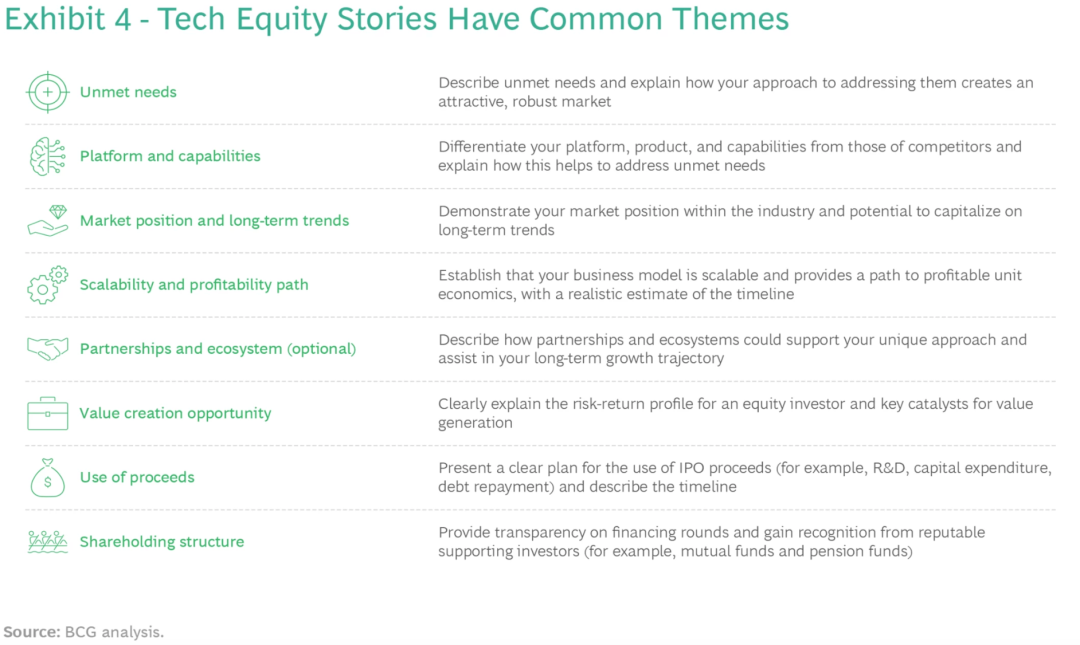Click the brain circuit icon for Platform and capabilities
The image size is (1080, 645).
pyautogui.click(x=48, y=156)
